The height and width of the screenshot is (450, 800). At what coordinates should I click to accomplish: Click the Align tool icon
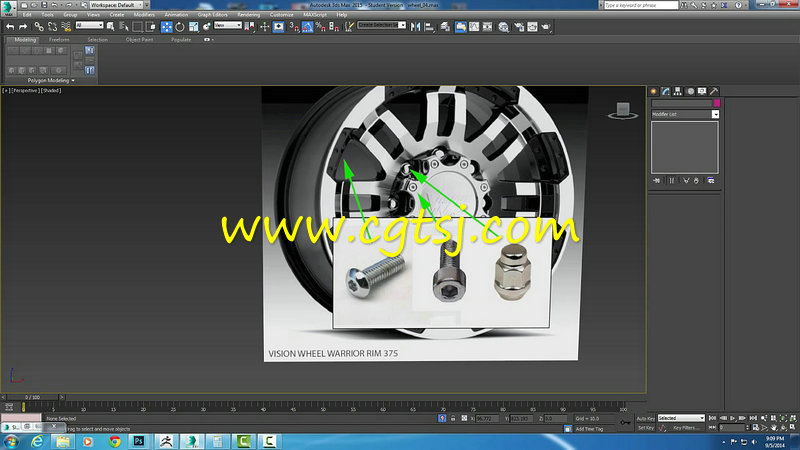tap(429, 27)
